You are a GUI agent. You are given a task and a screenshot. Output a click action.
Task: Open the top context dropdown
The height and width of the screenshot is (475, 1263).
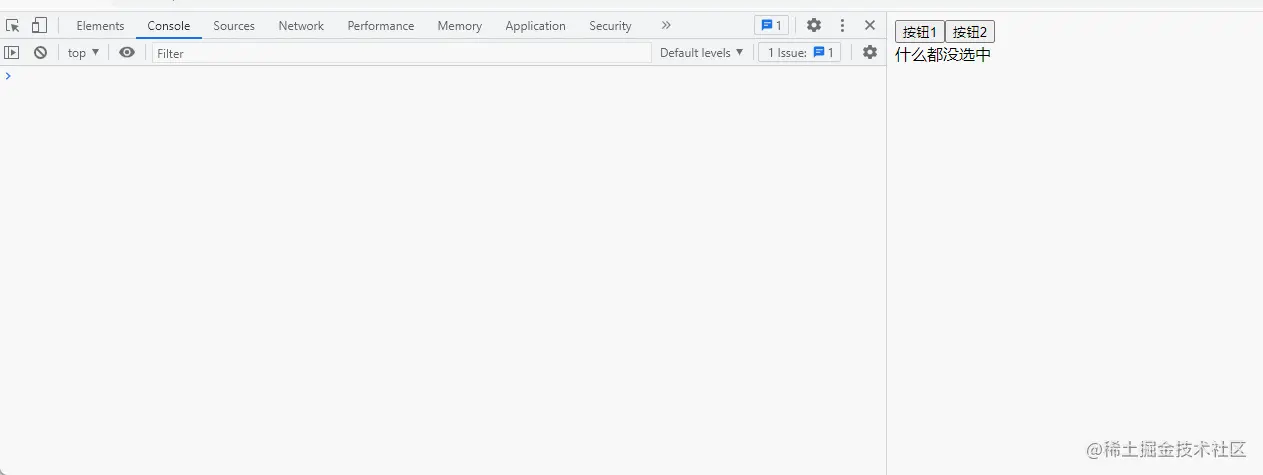(x=84, y=53)
